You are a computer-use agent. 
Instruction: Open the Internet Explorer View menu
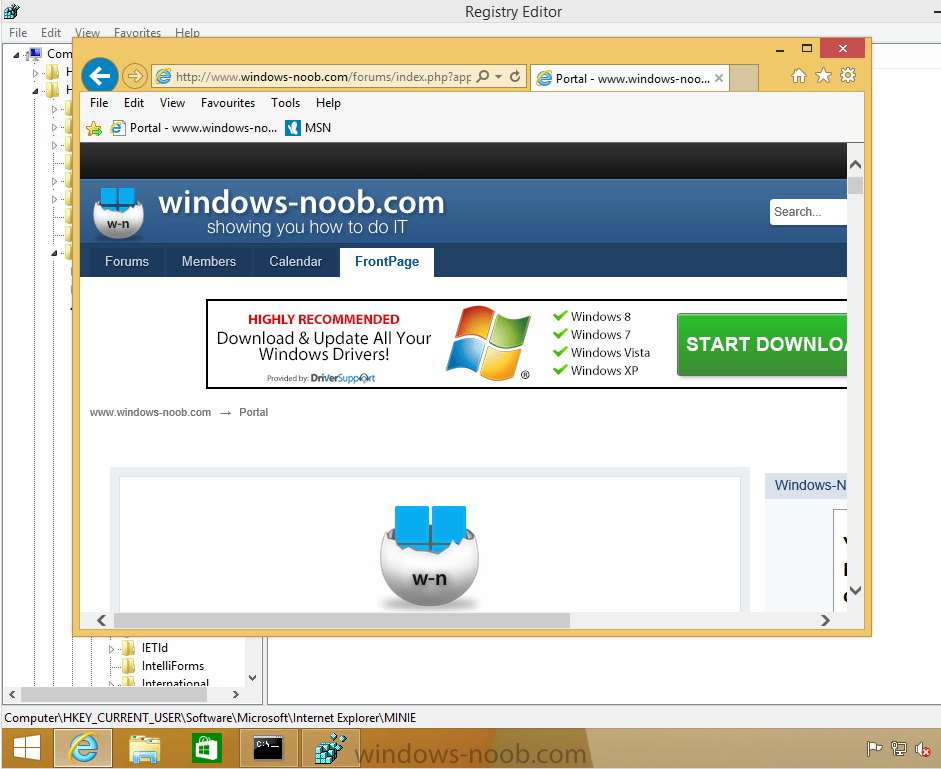(x=172, y=103)
